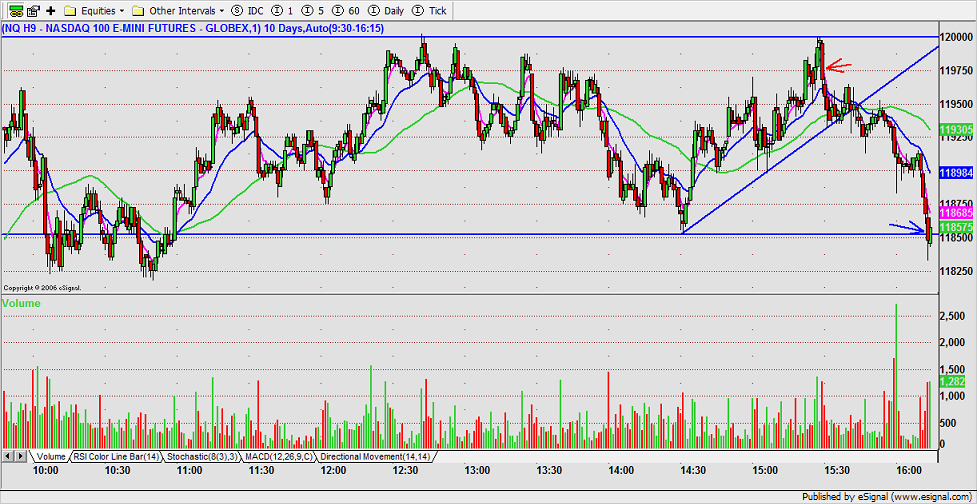Switch chart to Tick interval
Viewport: 977px width, 504px height.
[x=429, y=11]
